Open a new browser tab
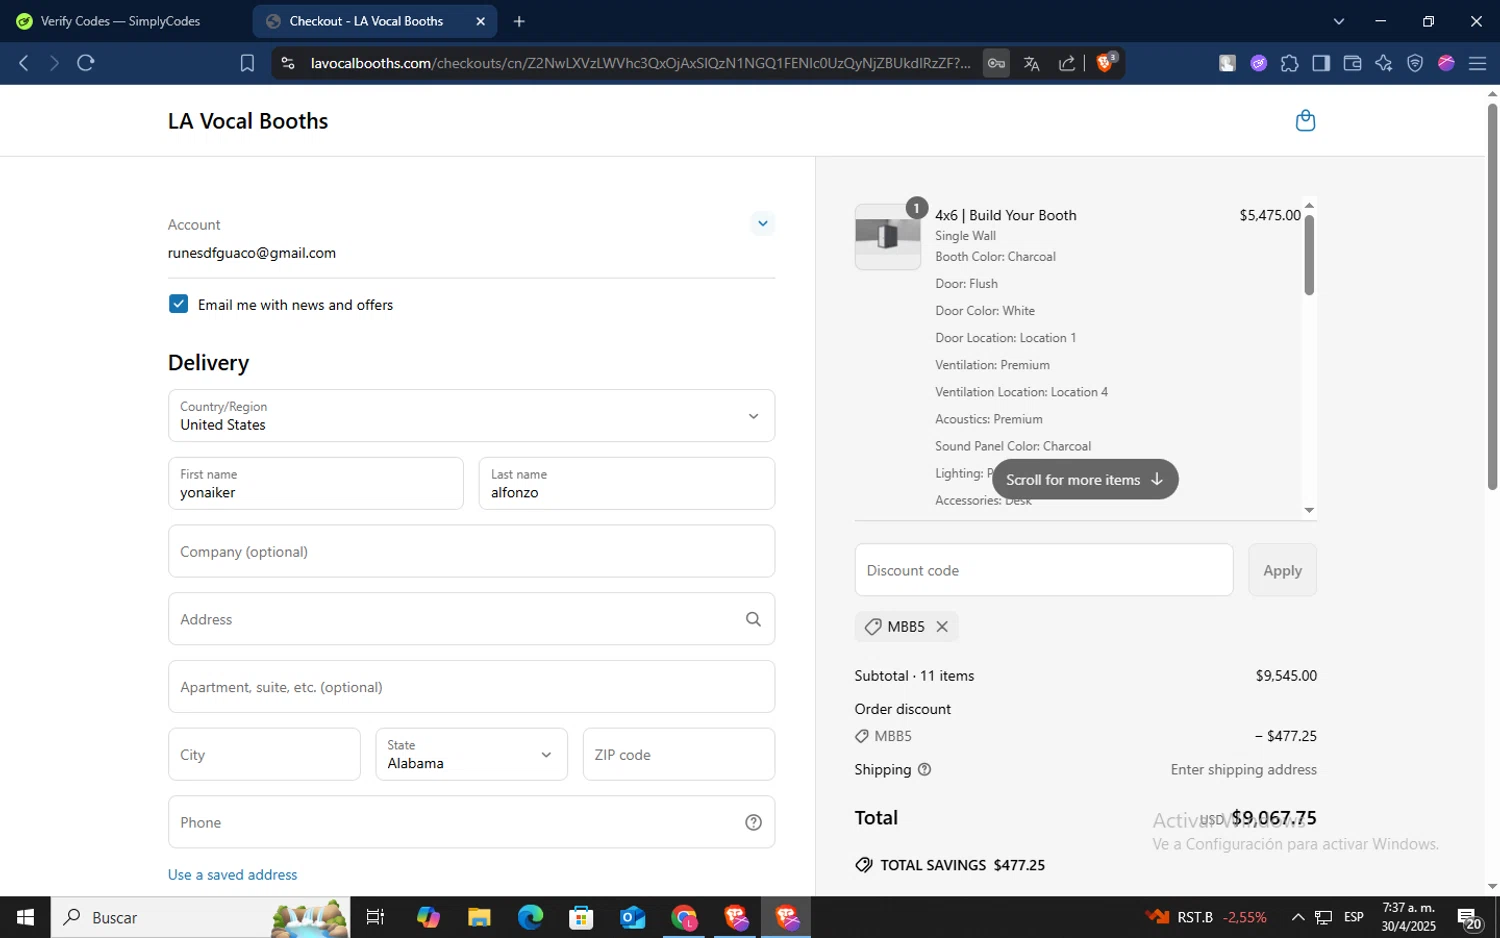 519,21
